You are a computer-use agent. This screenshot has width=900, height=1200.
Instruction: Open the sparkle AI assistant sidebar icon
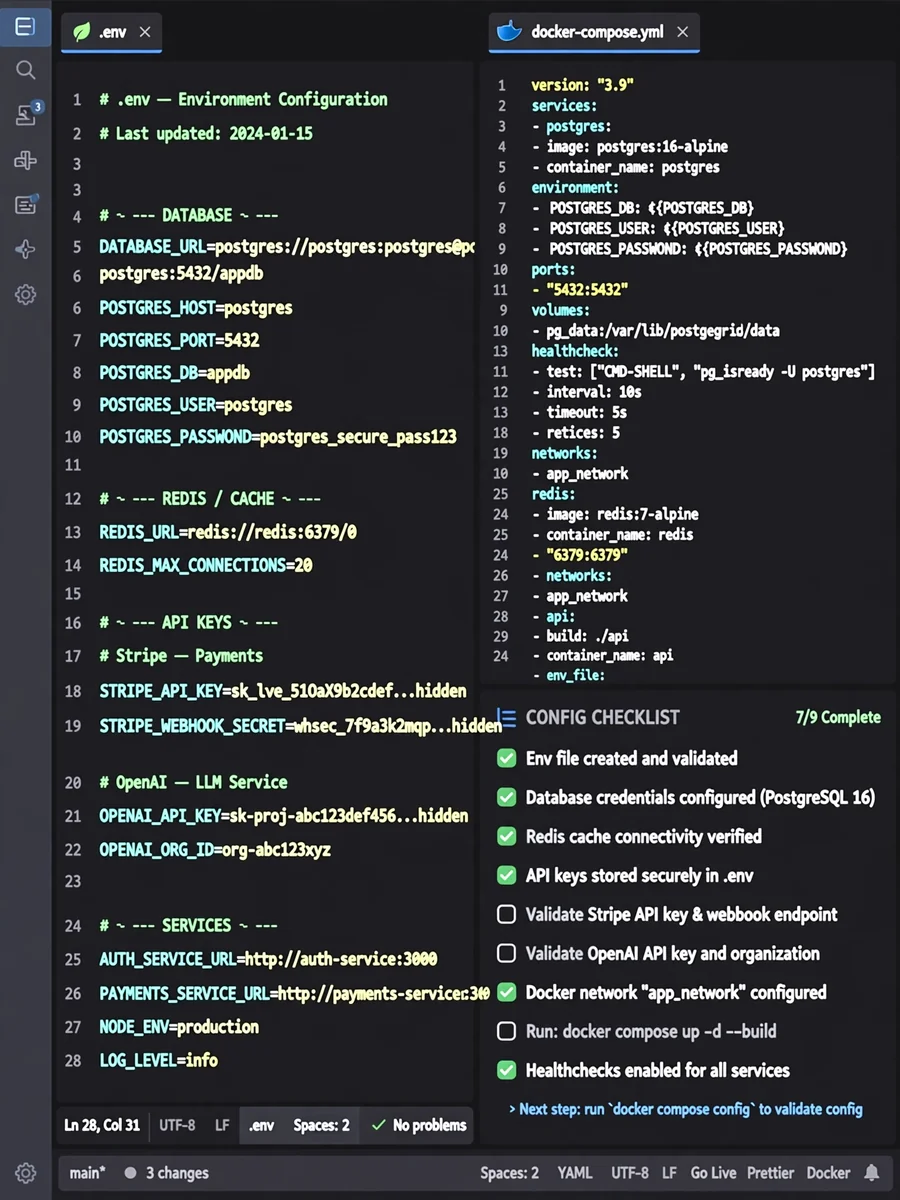click(25, 250)
